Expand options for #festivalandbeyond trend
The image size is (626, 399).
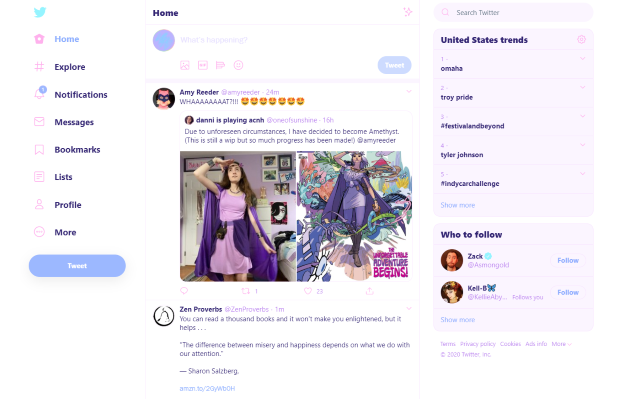coord(582,116)
